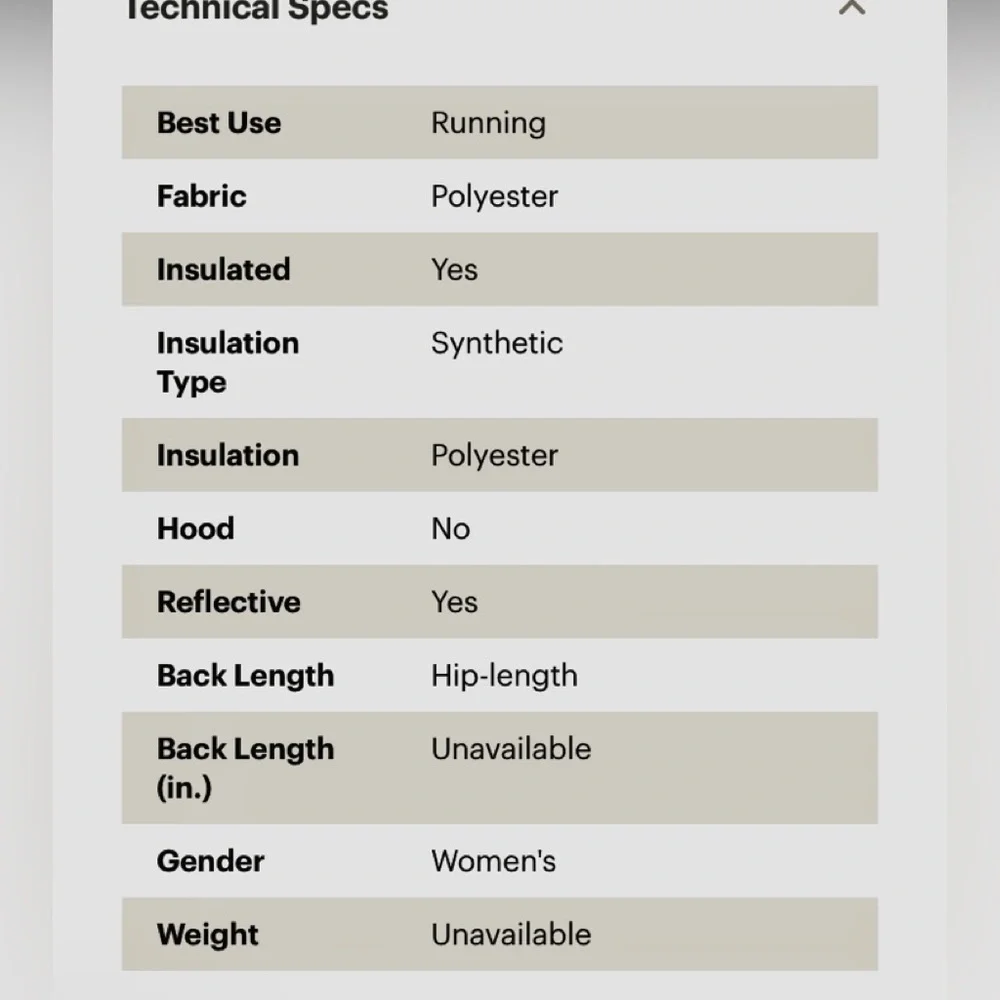Select the Technical Specs heading

click(256, 10)
